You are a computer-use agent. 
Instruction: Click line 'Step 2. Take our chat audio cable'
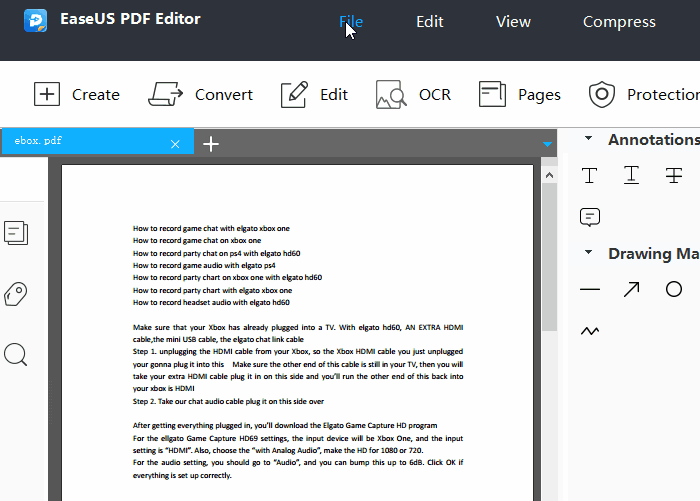[228, 401]
